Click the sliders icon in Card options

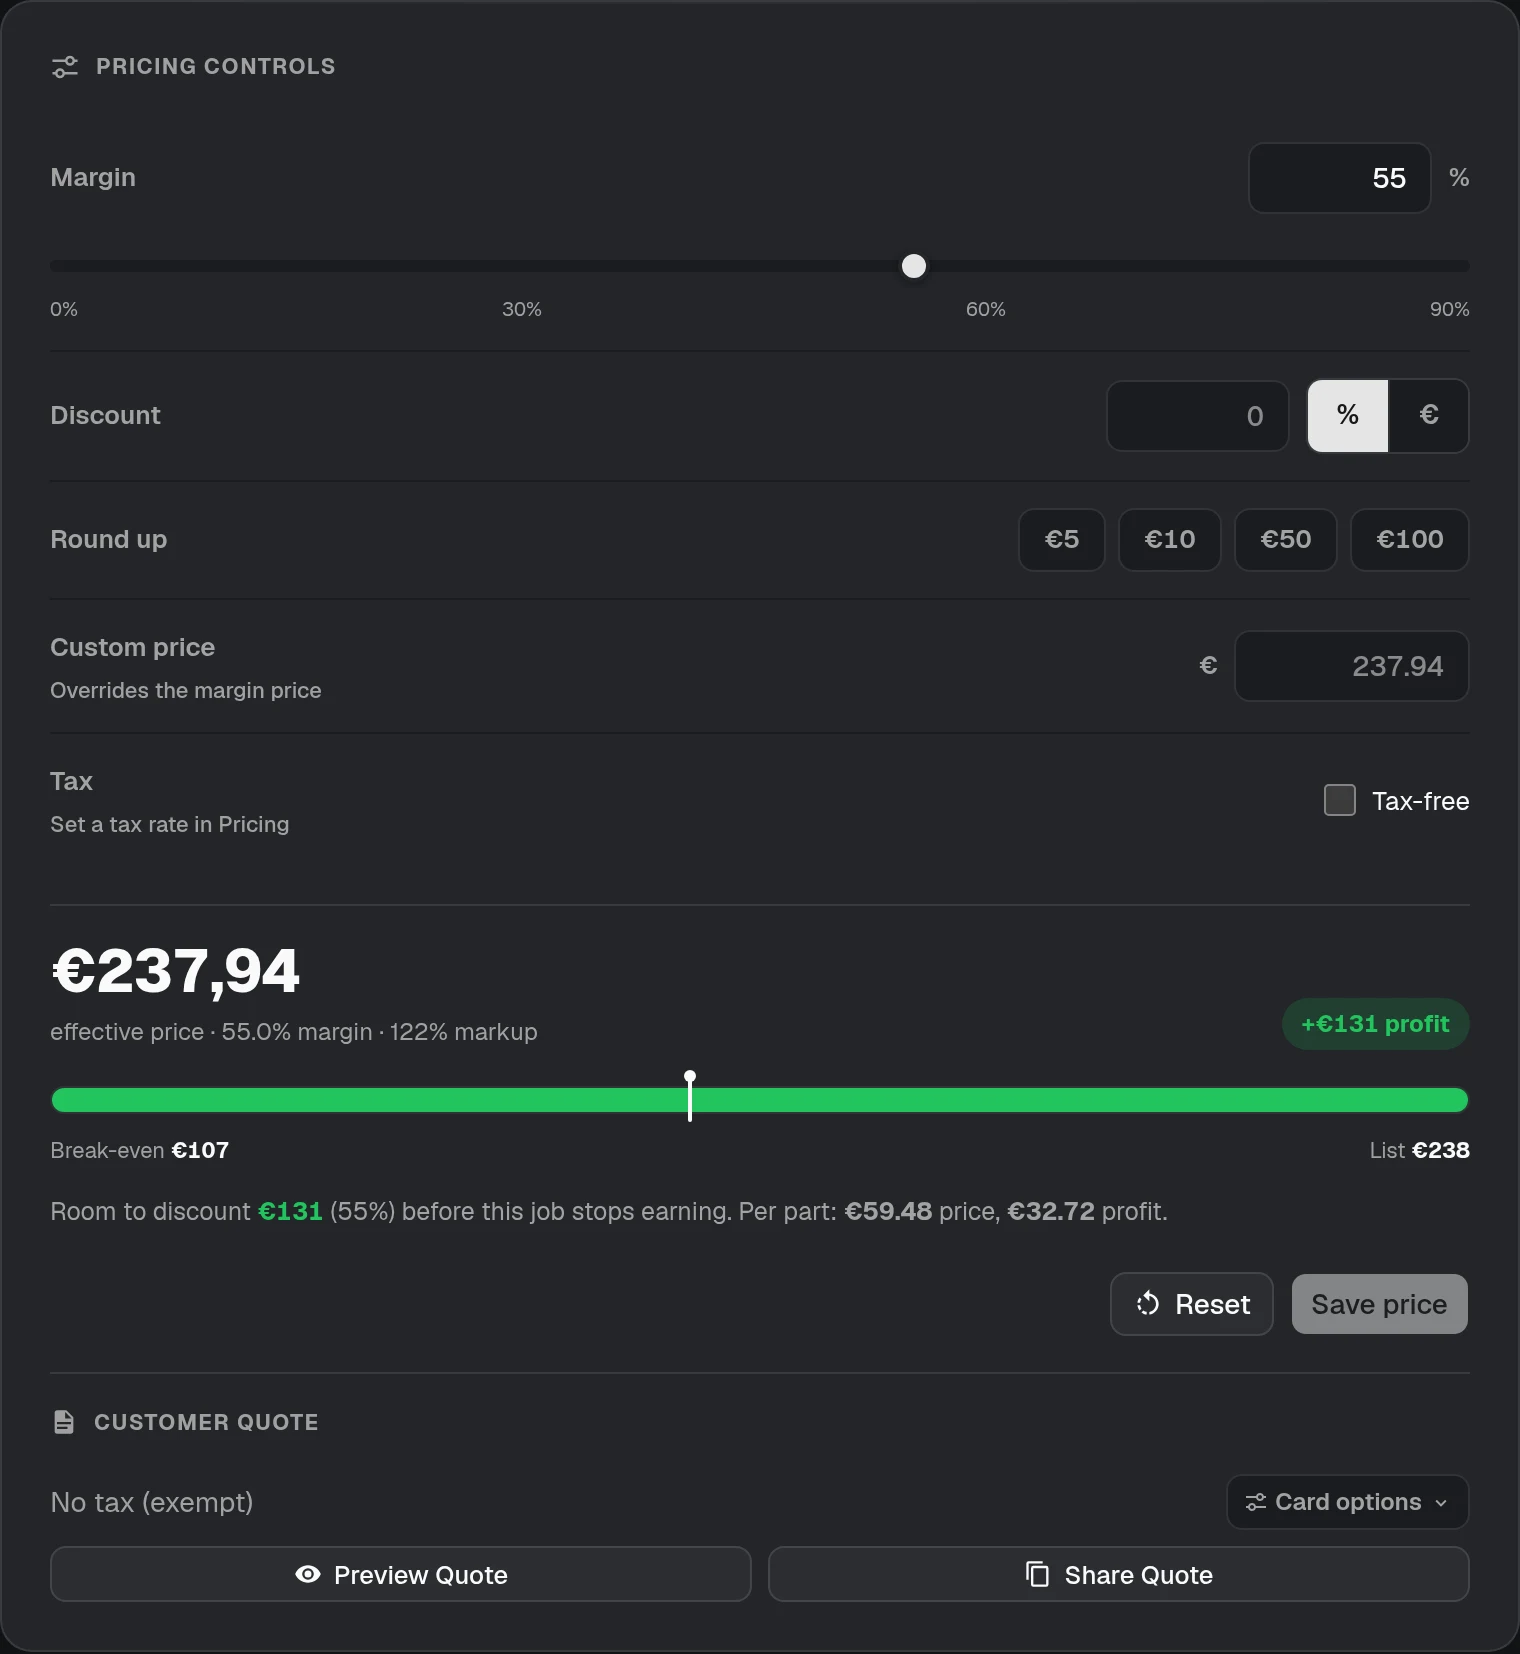pyautogui.click(x=1256, y=1502)
